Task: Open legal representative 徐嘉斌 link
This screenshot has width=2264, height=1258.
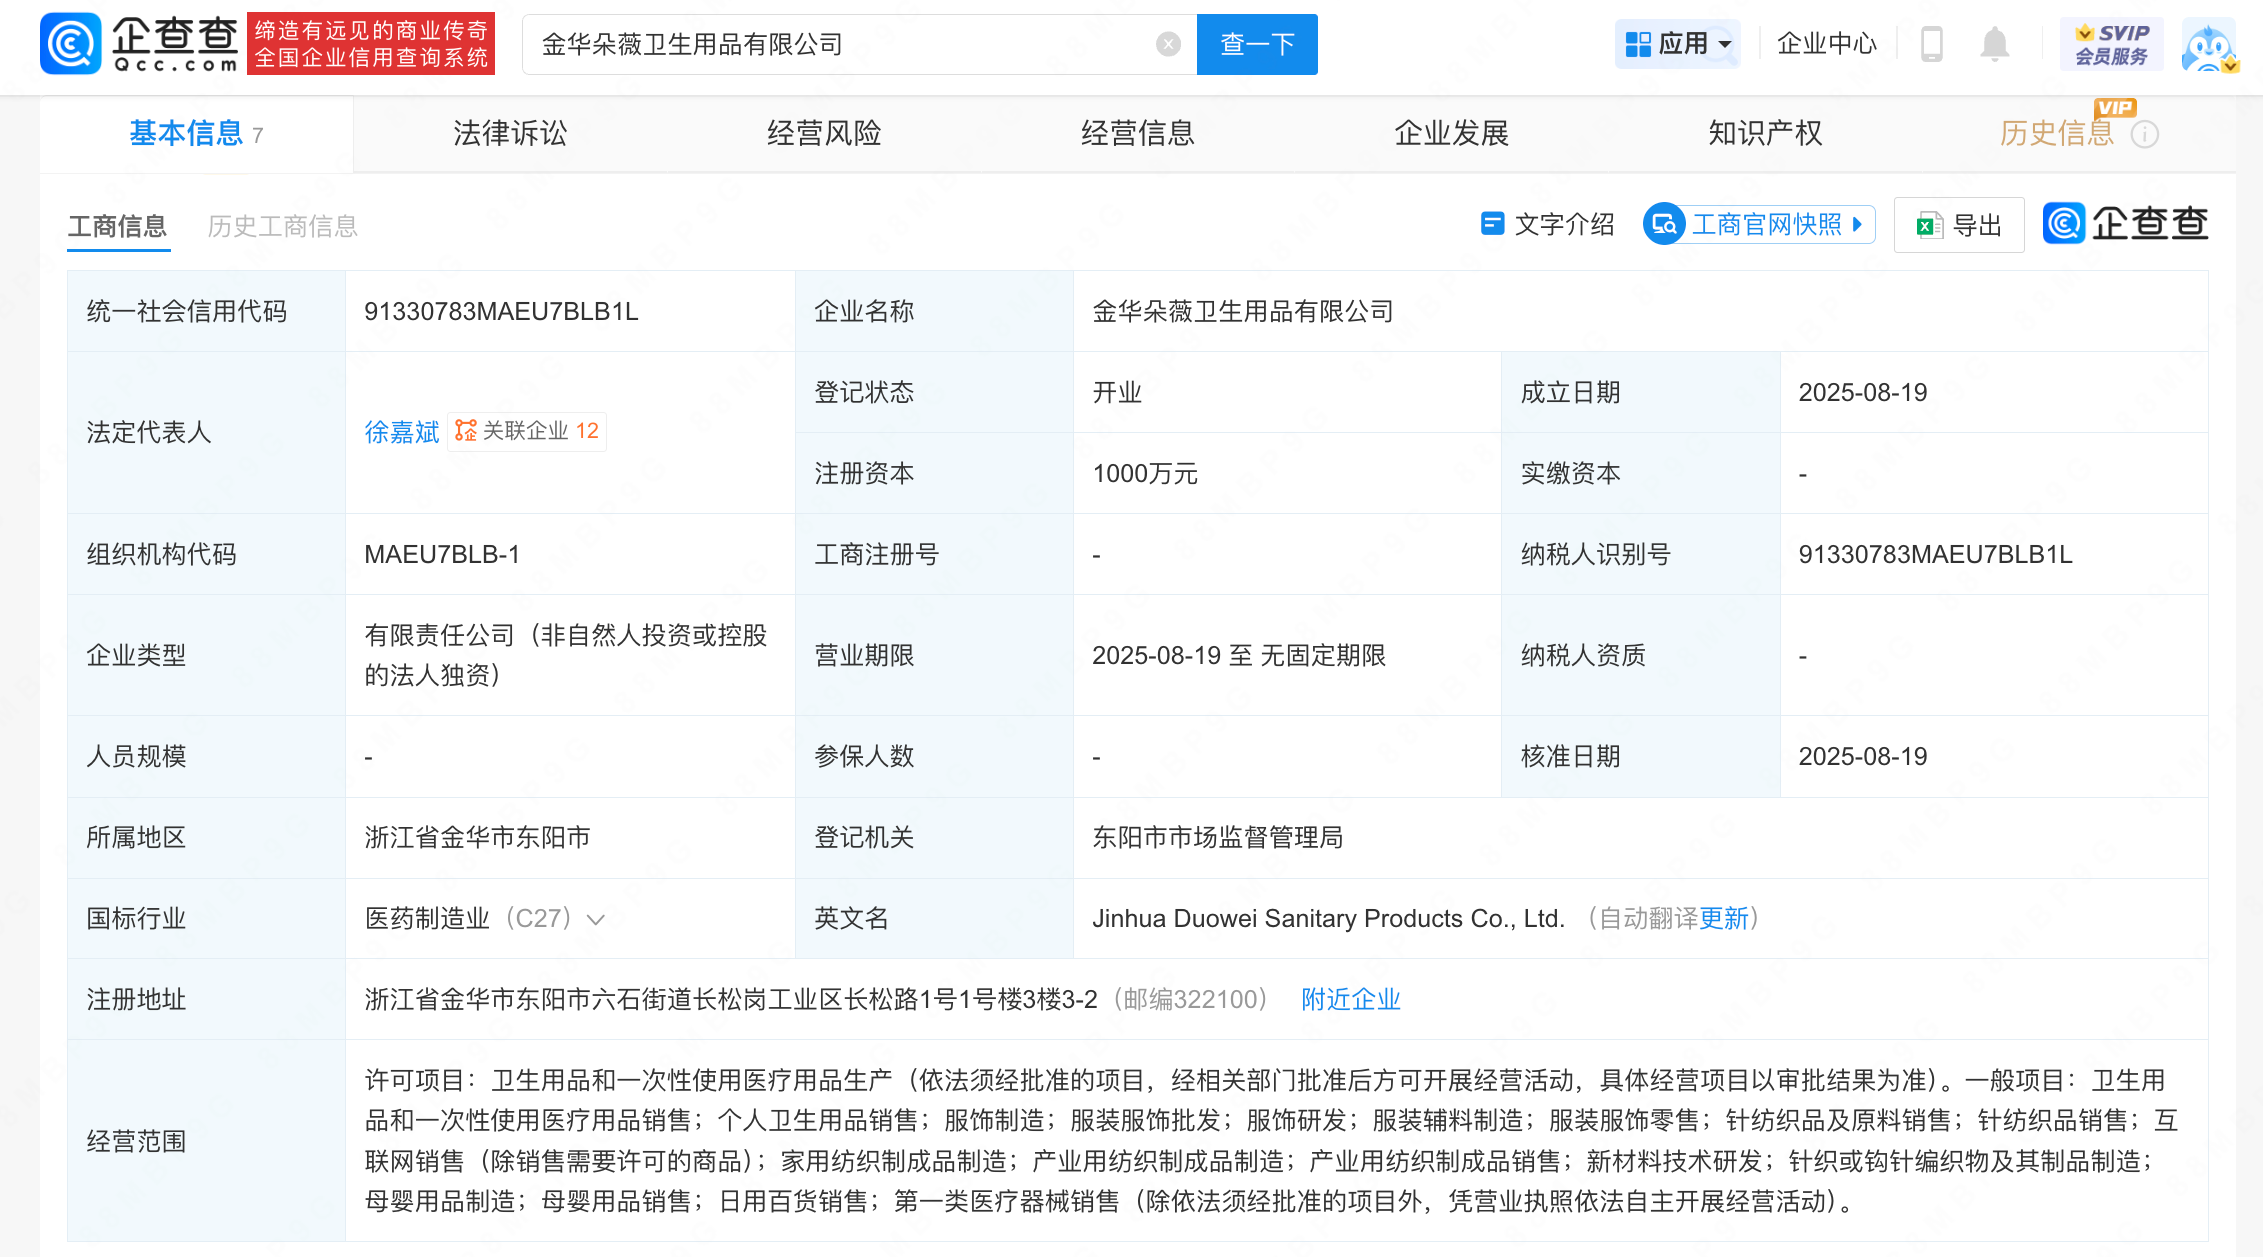Action: tap(401, 432)
